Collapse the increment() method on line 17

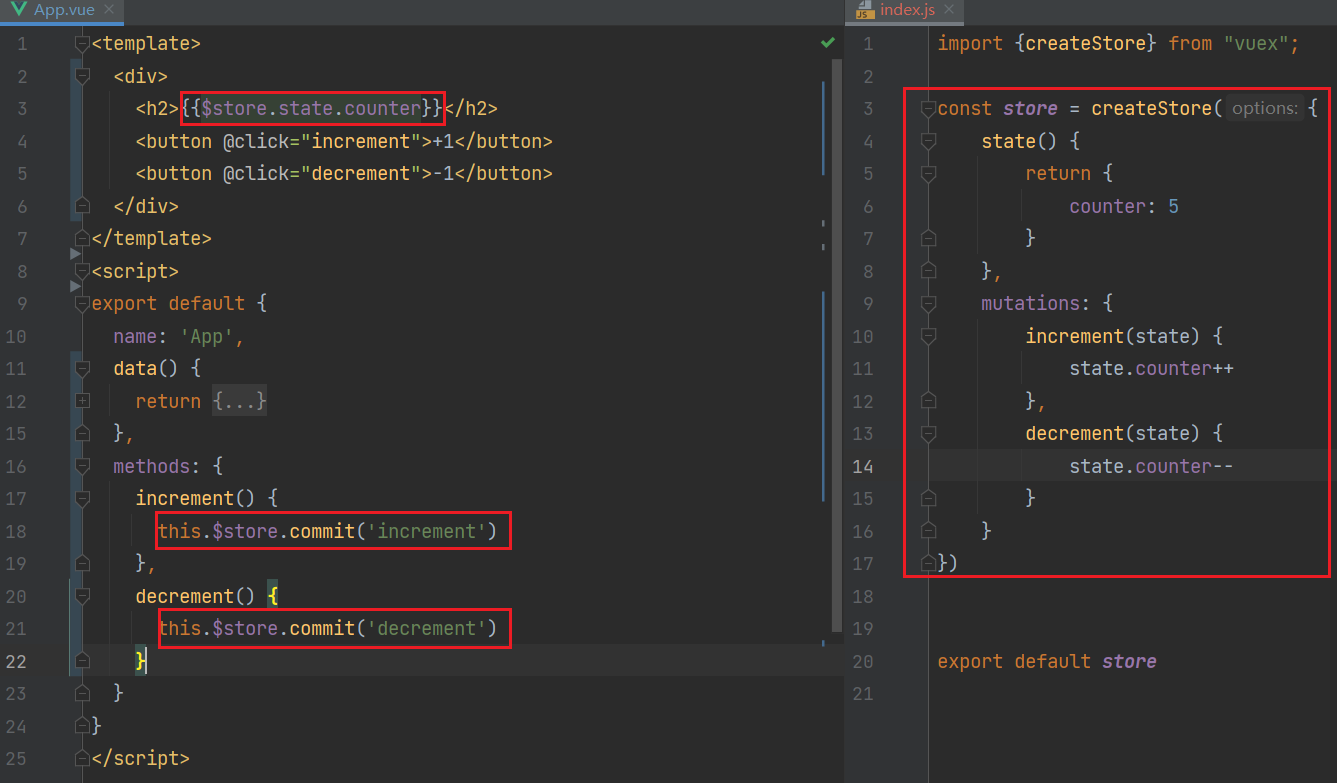pos(82,499)
